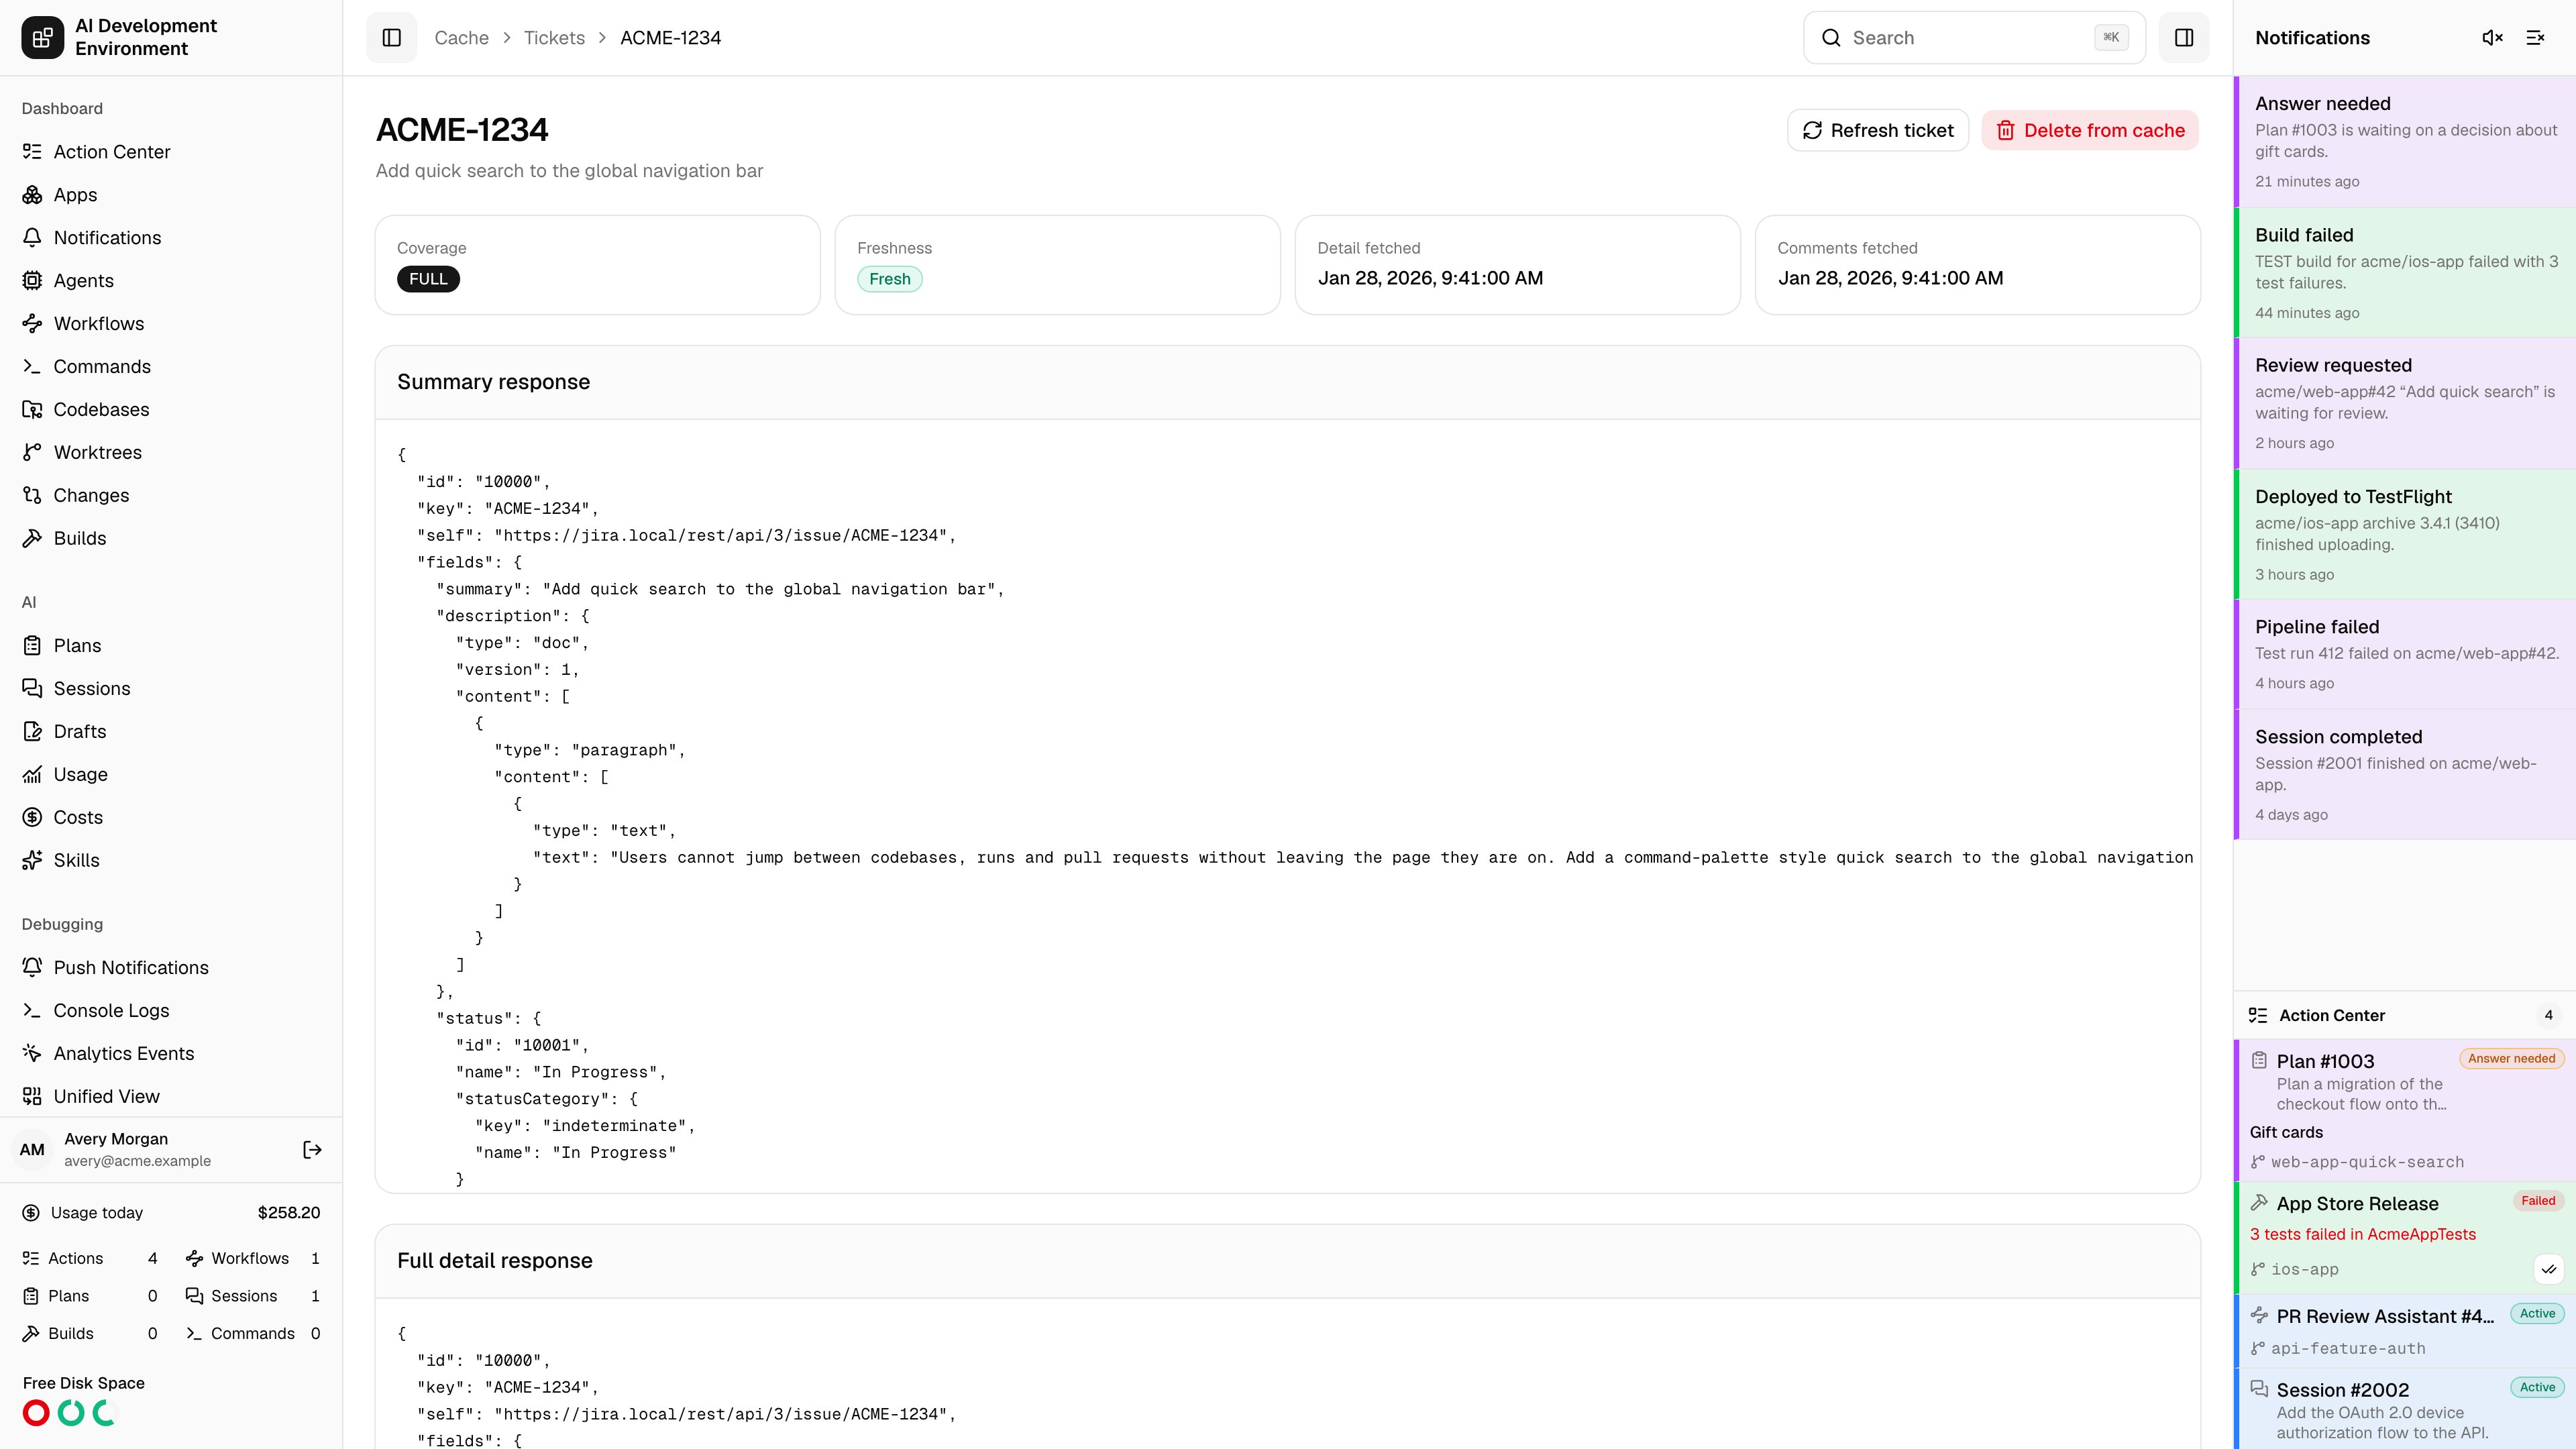
Task: Go to Agents page
Action: [171, 281]
